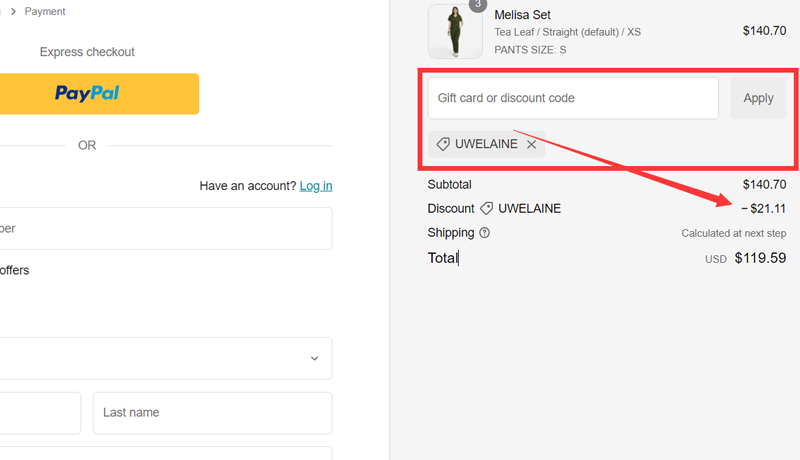Click the quantity badge on the product image
This screenshot has width=800, height=460.
pos(478,4)
